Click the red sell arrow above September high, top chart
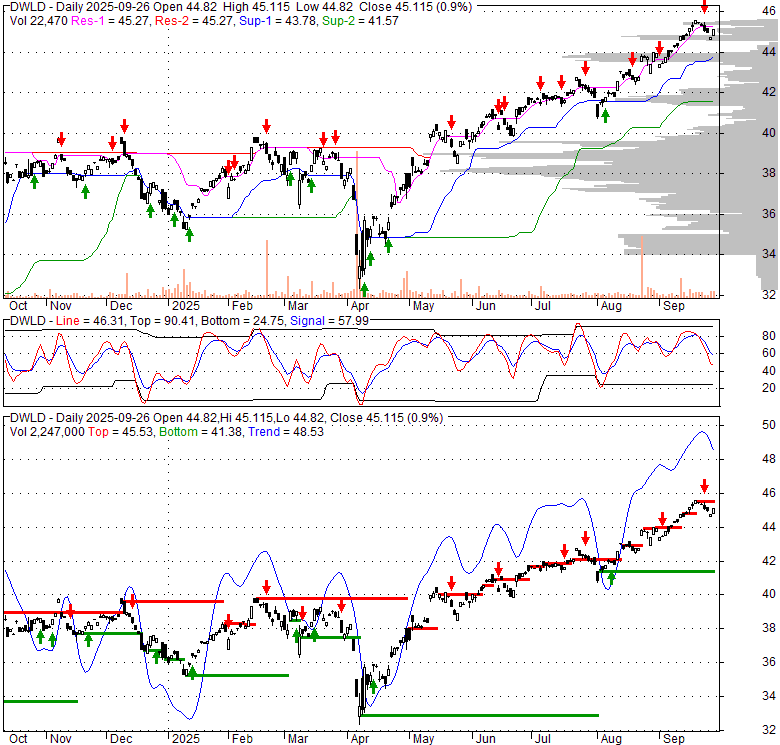Viewport: 780px width, 745px height. pyautogui.click(x=704, y=7)
